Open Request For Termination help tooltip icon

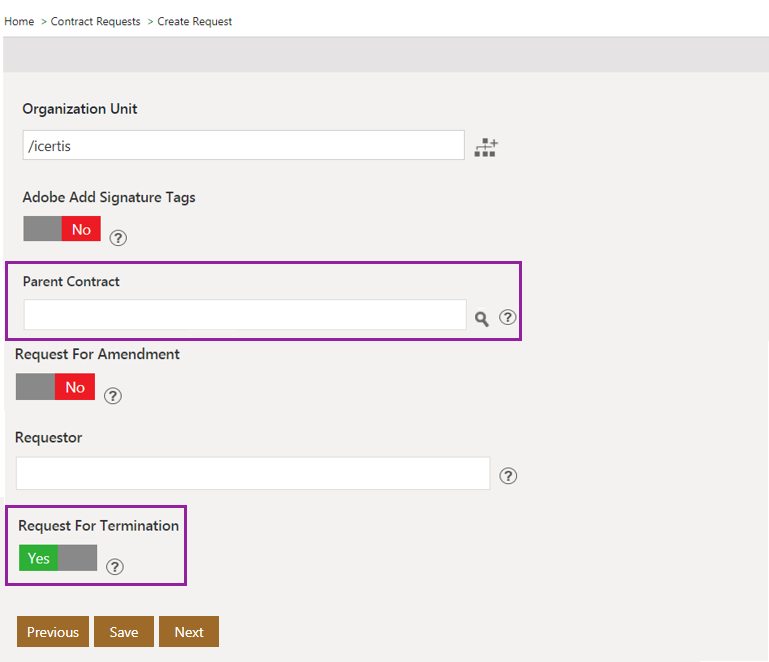pyautogui.click(x=115, y=567)
